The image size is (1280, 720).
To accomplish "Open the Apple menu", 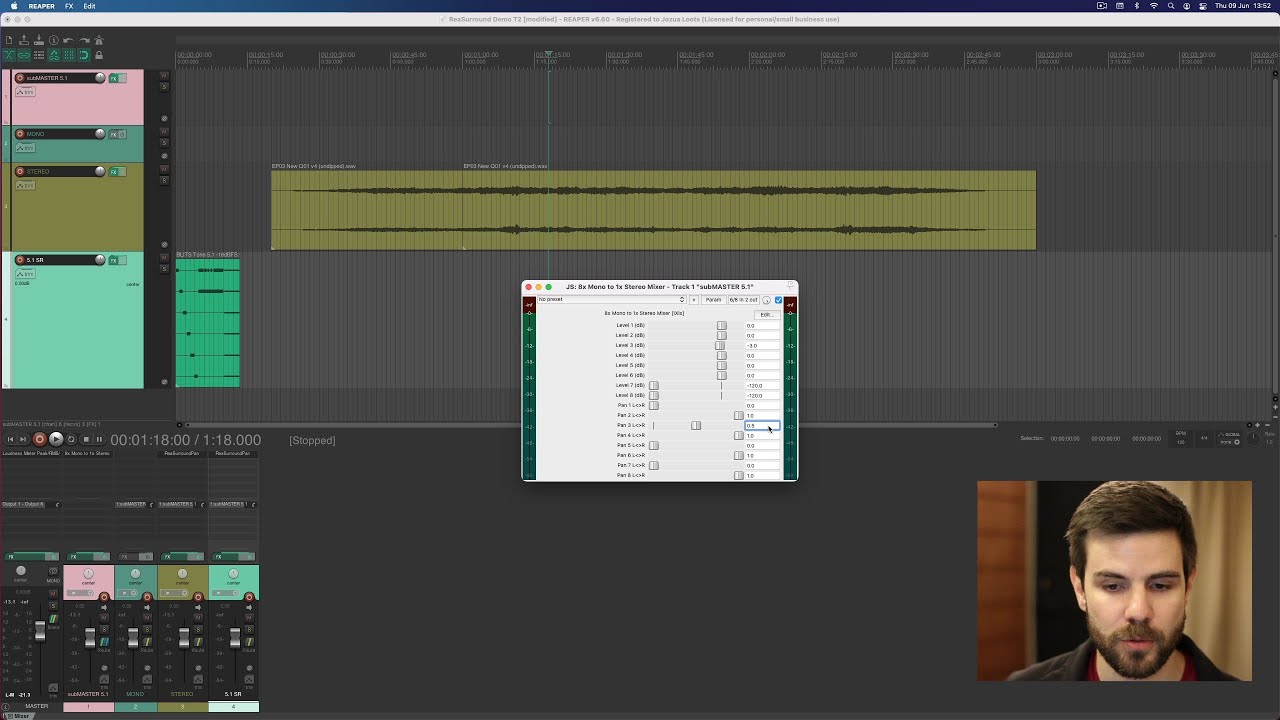I will pyautogui.click(x=12, y=6).
